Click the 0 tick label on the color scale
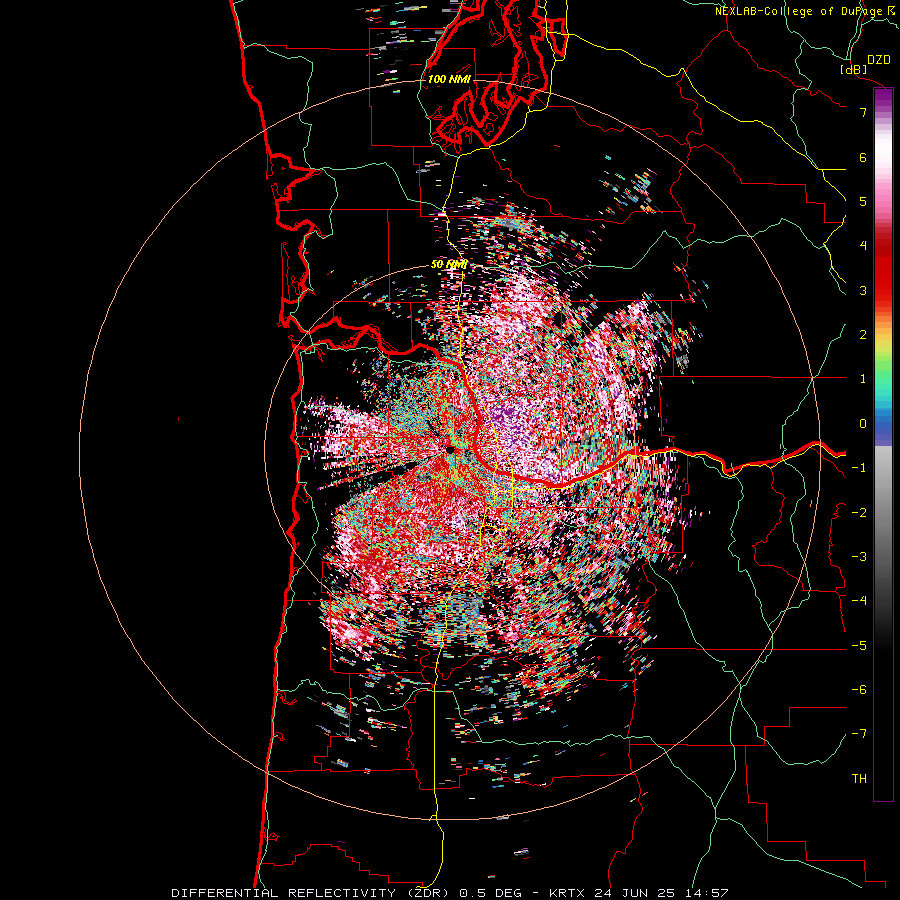This screenshot has height=900, width=900. pos(863,424)
